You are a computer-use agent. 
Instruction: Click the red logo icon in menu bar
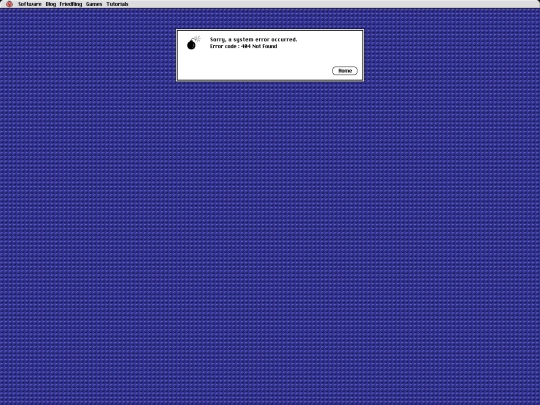point(10,4)
